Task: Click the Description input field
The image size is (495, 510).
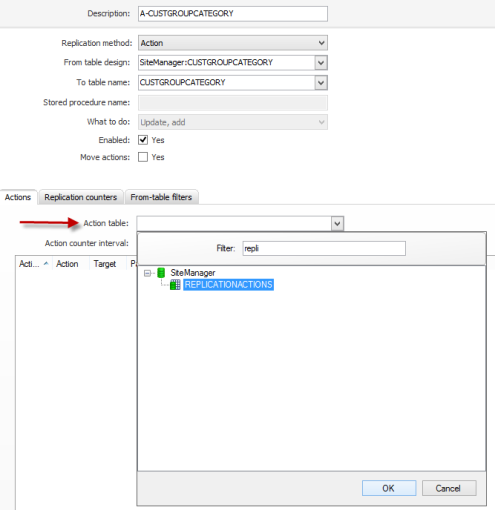Action: 233,14
